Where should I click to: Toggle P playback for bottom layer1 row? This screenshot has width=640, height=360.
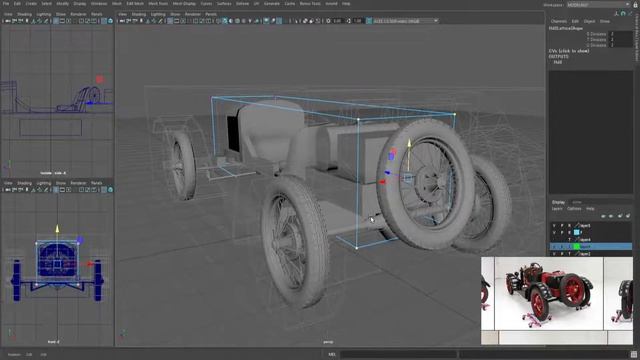tap(562, 253)
